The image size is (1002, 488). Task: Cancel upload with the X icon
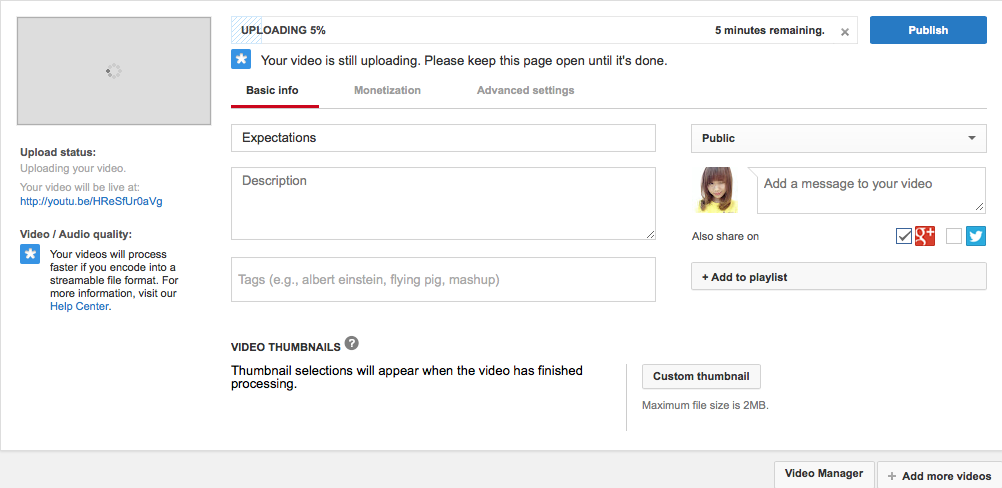coord(844,32)
